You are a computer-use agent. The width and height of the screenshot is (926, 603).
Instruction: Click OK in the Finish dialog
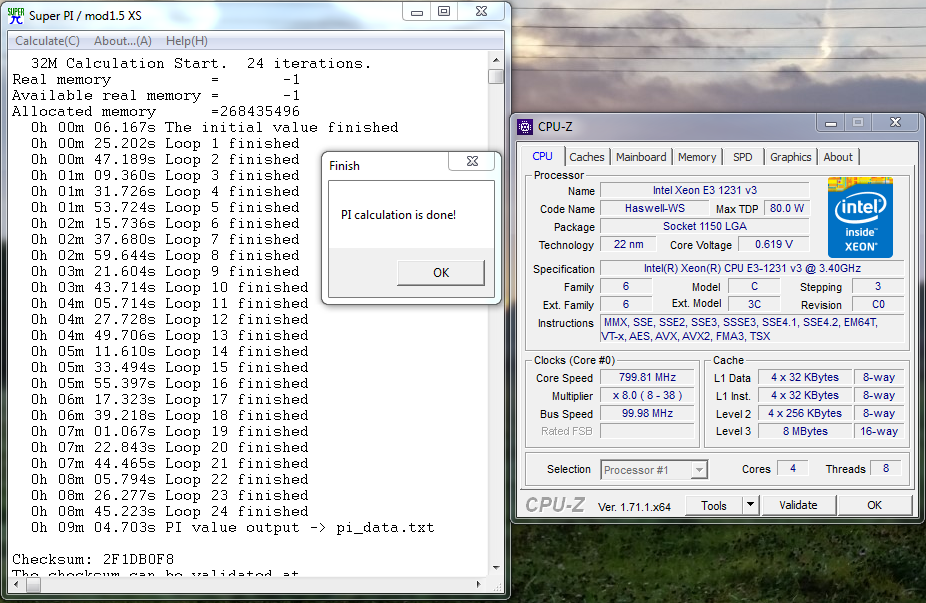(x=441, y=273)
